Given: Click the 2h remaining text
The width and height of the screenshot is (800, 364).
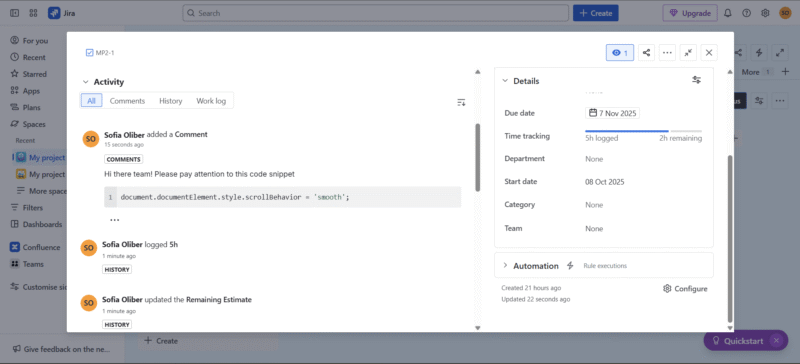Looking at the screenshot, I should [680, 138].
